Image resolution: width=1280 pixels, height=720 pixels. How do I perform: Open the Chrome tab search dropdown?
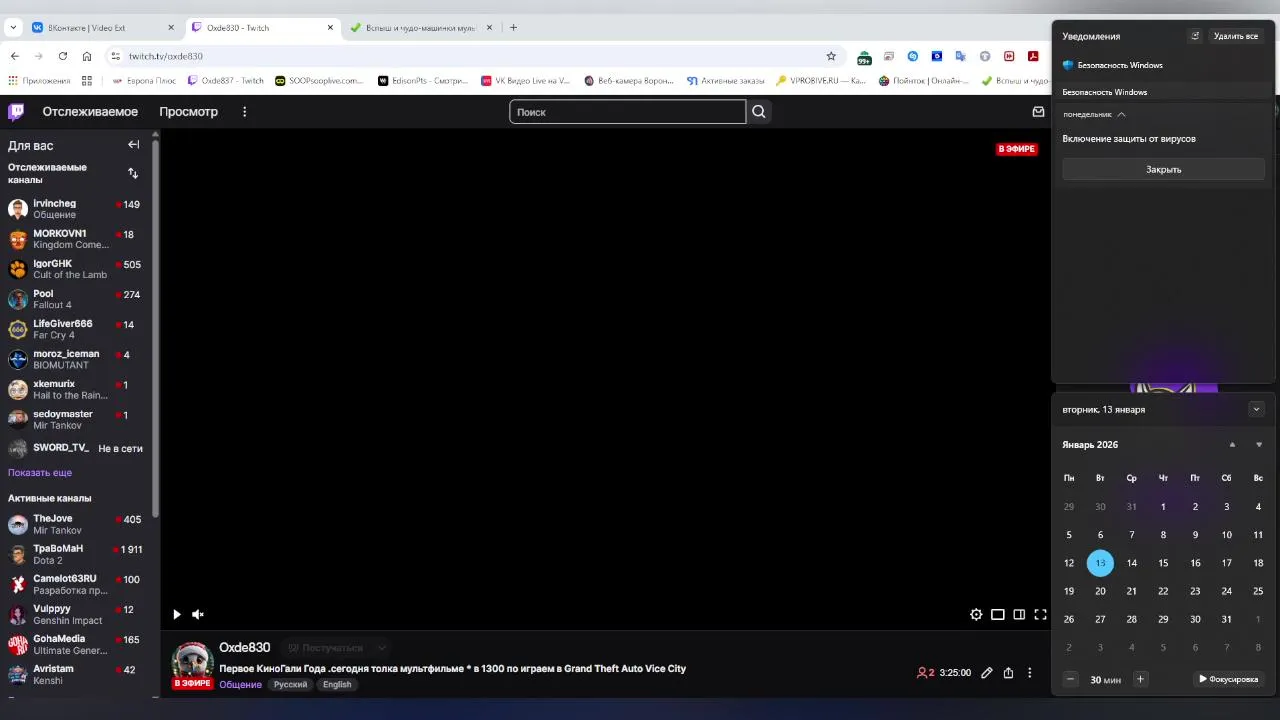click(x=13, y=27)
